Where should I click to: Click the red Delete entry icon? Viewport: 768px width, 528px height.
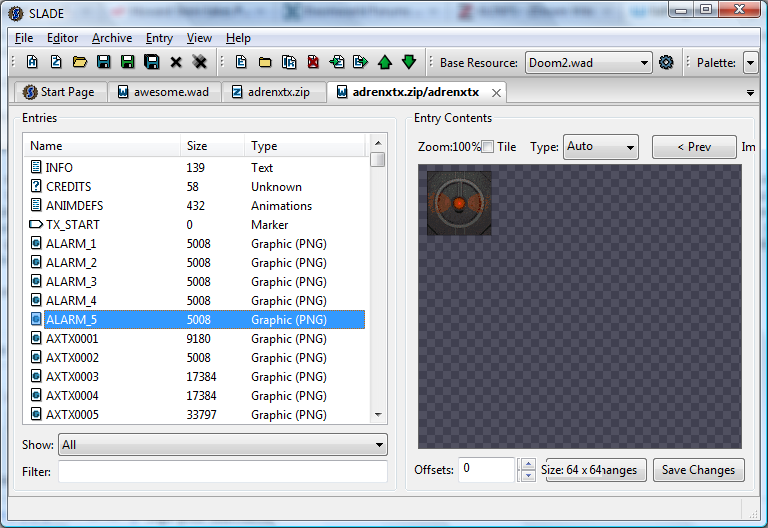point(313,62)
